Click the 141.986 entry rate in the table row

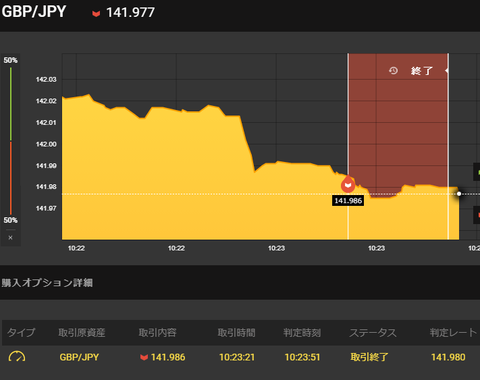coord(168,357)
